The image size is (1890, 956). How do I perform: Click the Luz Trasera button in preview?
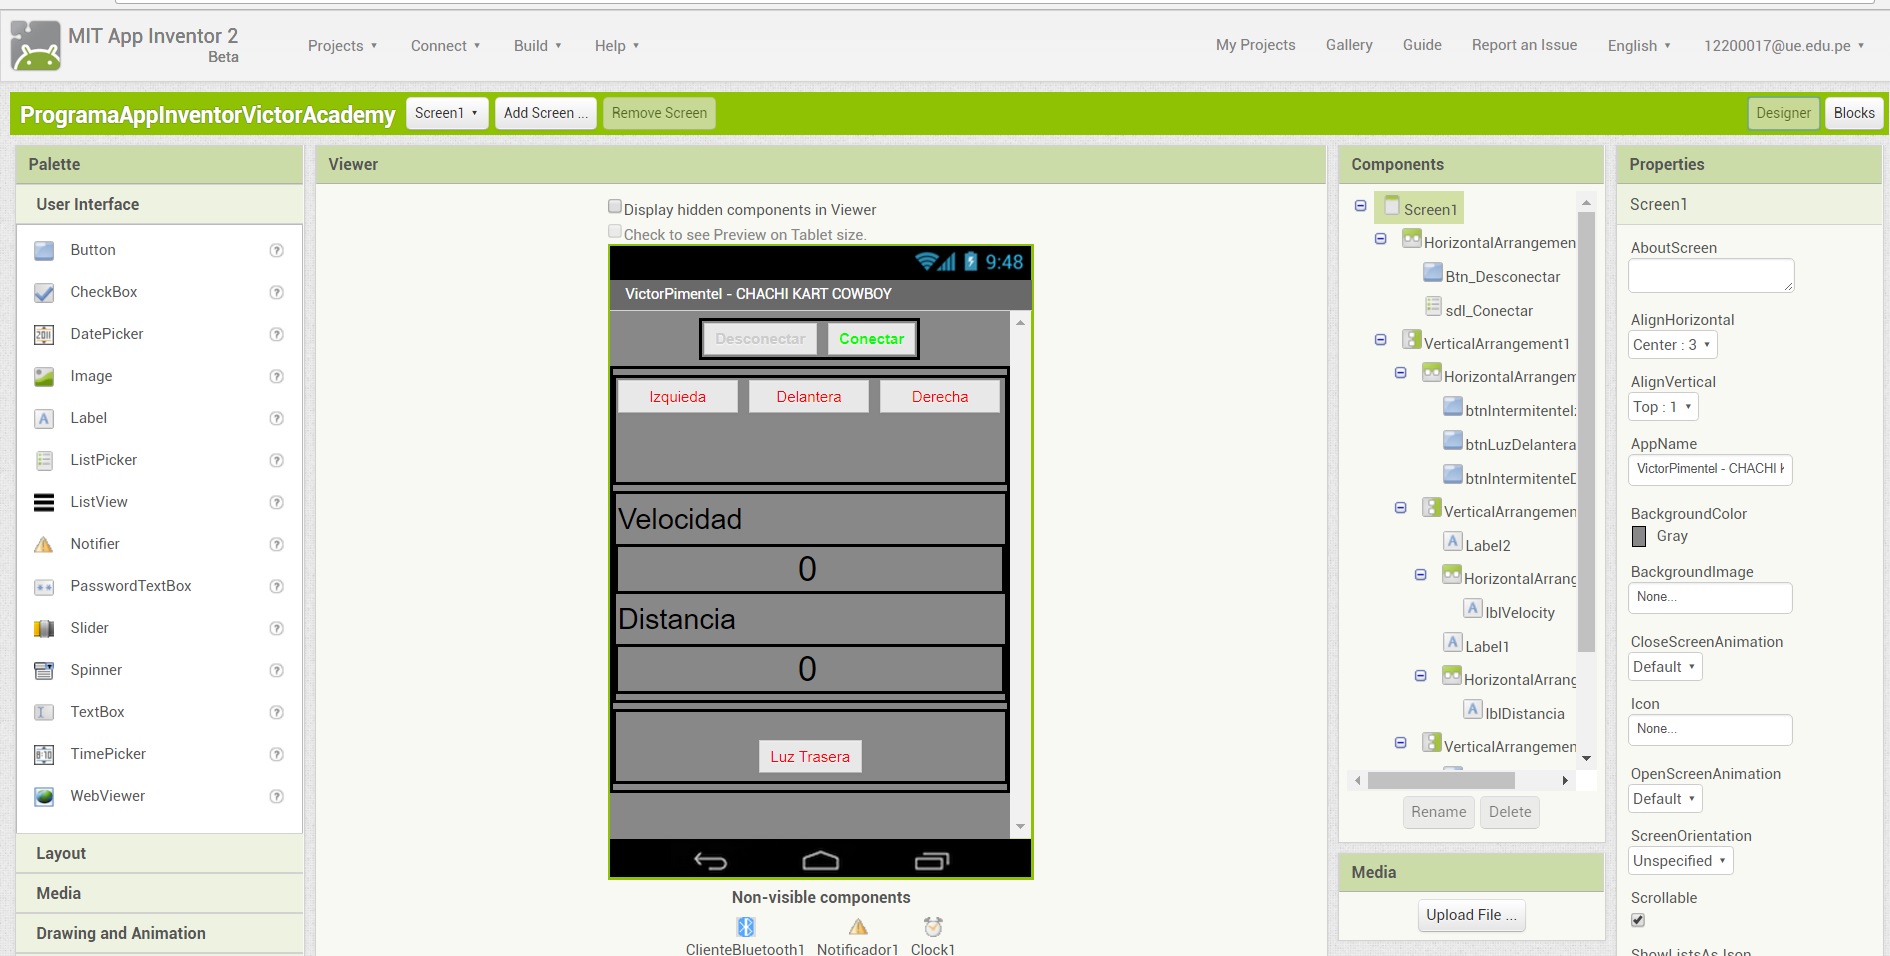click(810, 756)
